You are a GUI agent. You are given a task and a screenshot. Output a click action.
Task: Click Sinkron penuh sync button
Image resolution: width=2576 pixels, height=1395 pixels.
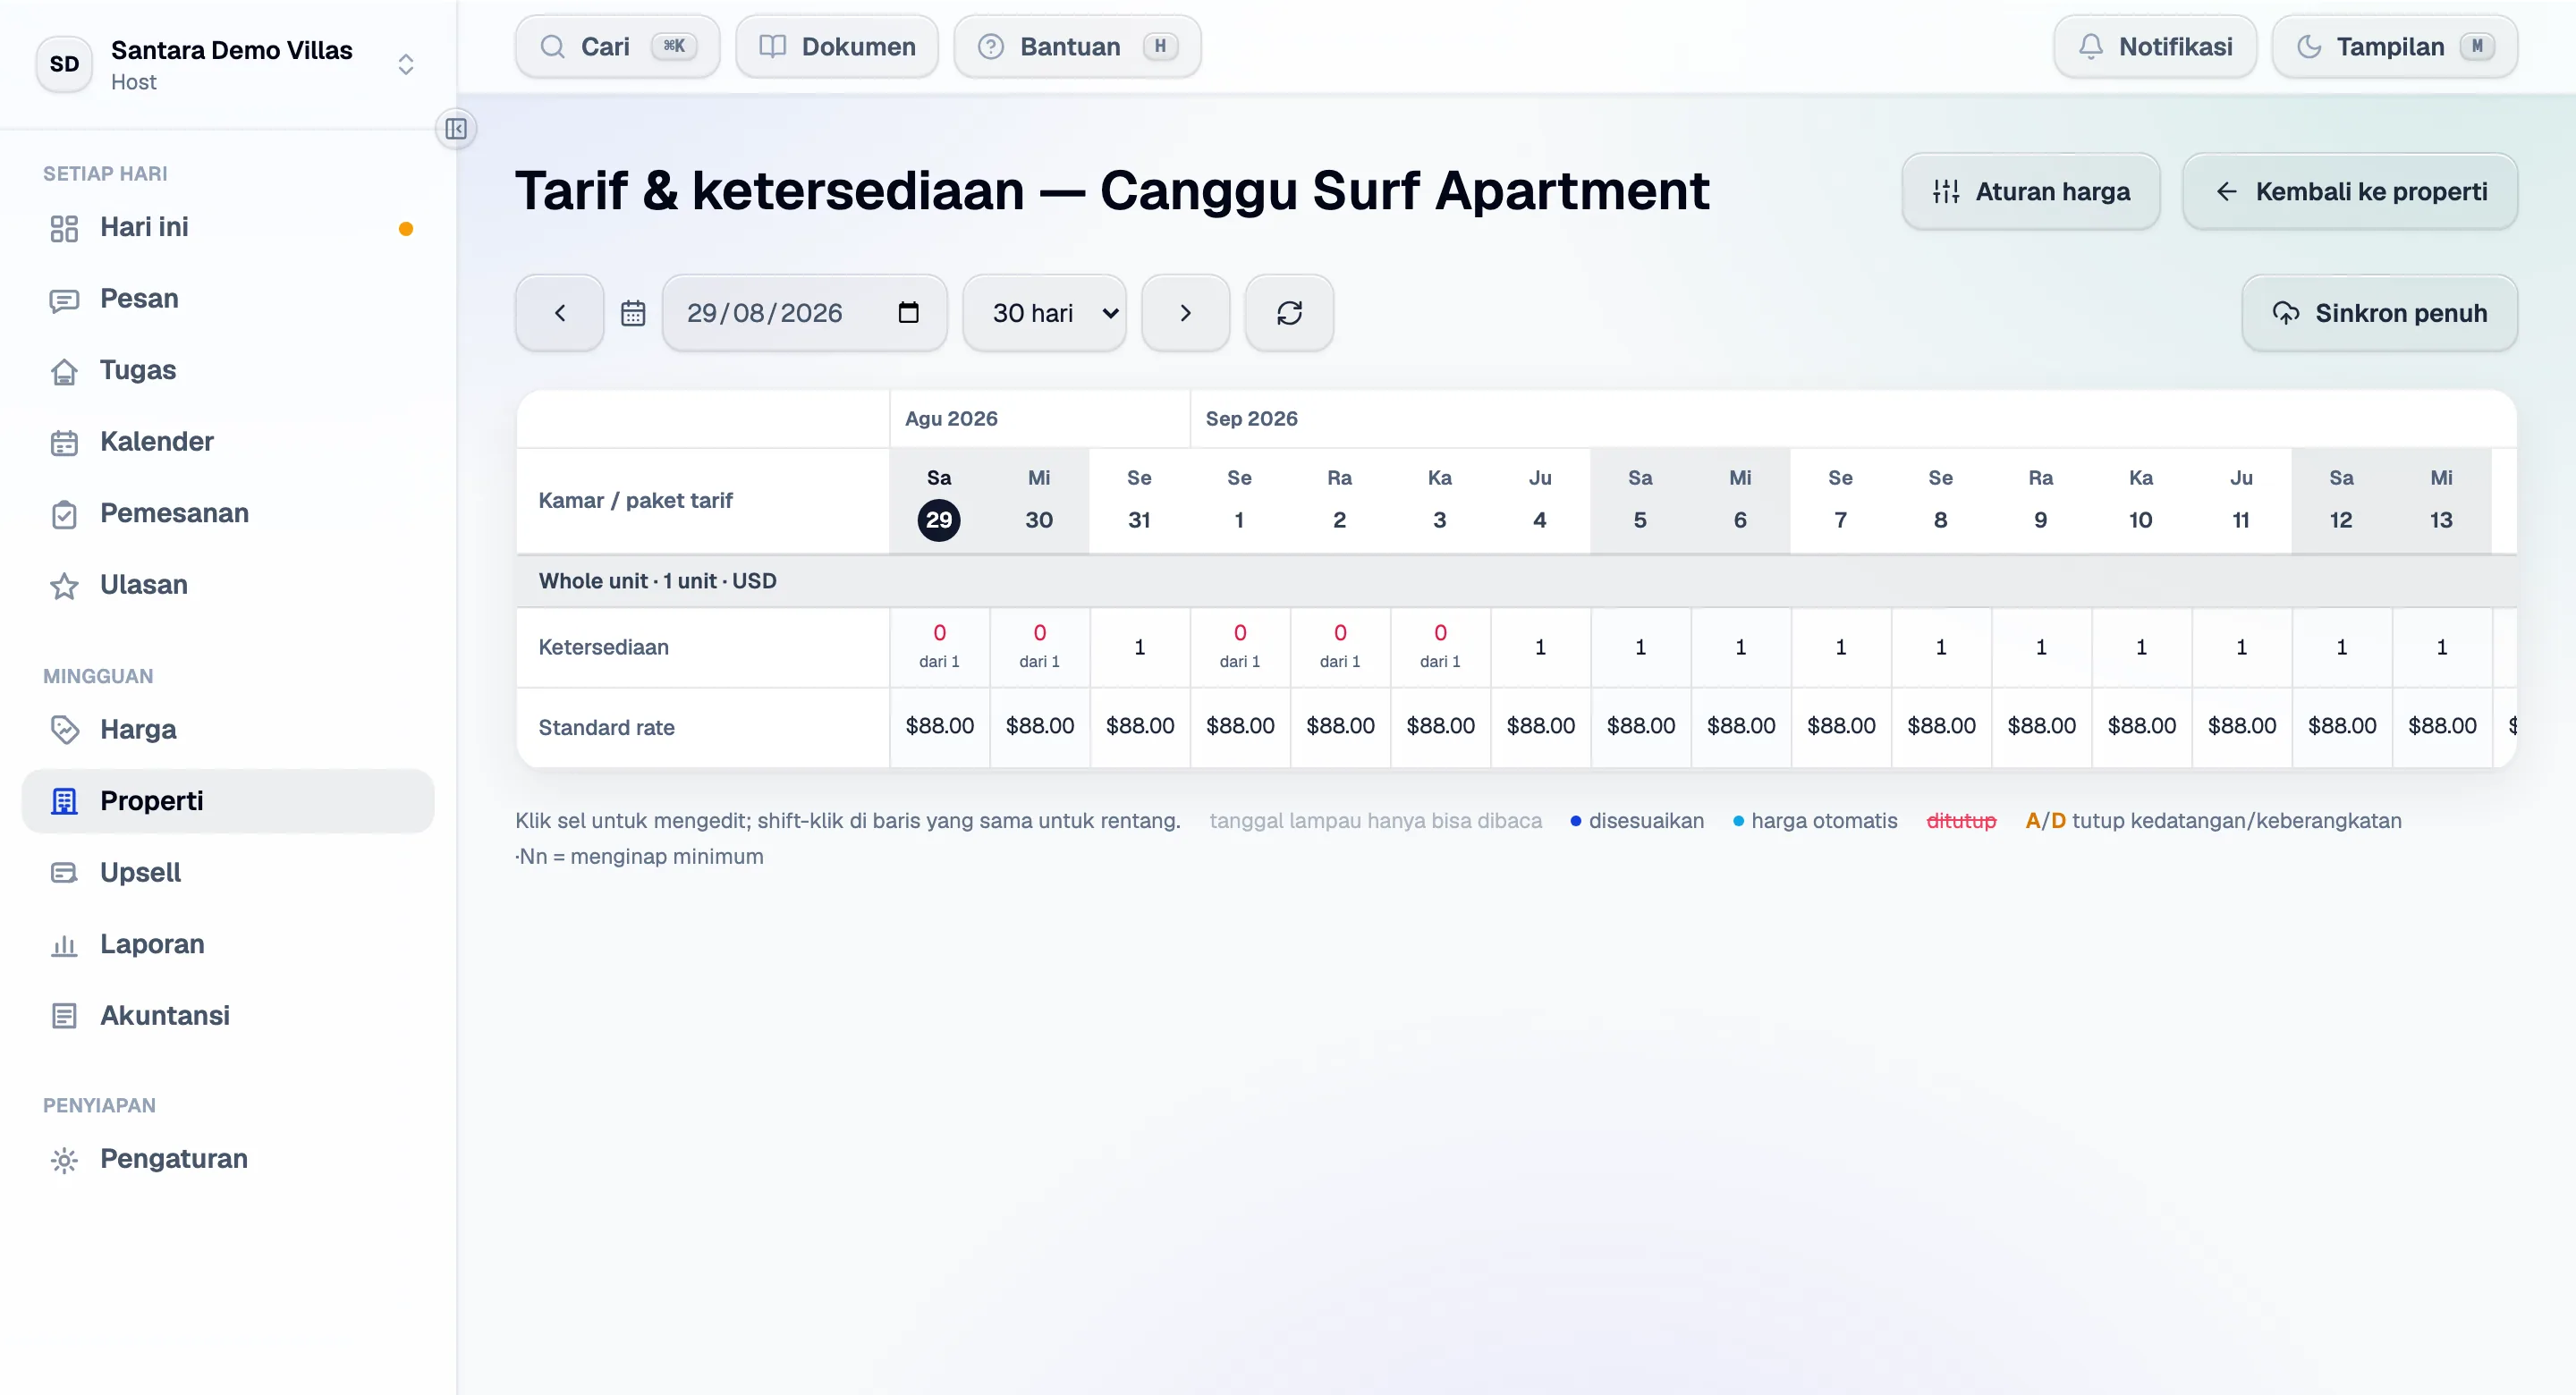pyautogui.click(x=2379, y=313)
